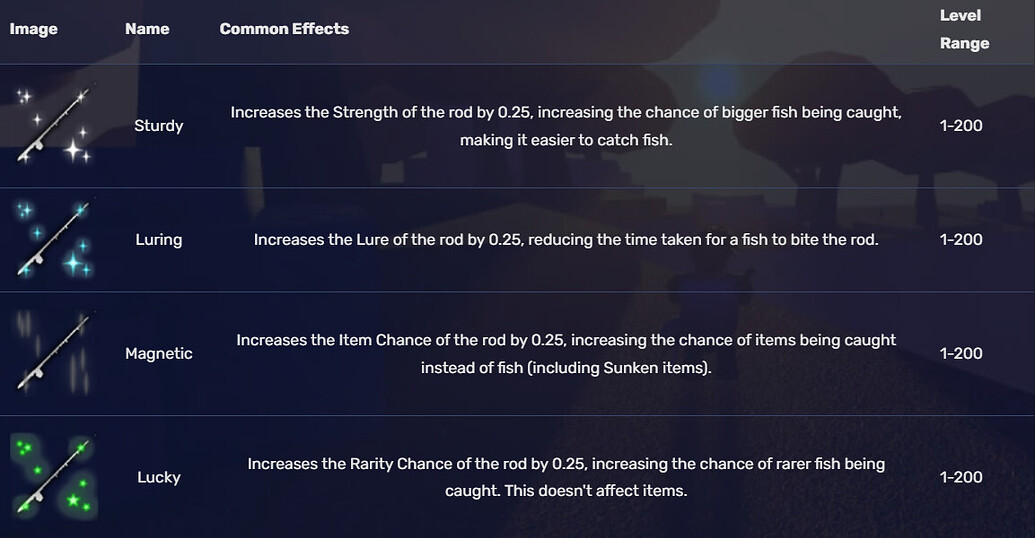Click the Luring effect description text
The width and height of the screenshot is (1035, 538).
566,240
